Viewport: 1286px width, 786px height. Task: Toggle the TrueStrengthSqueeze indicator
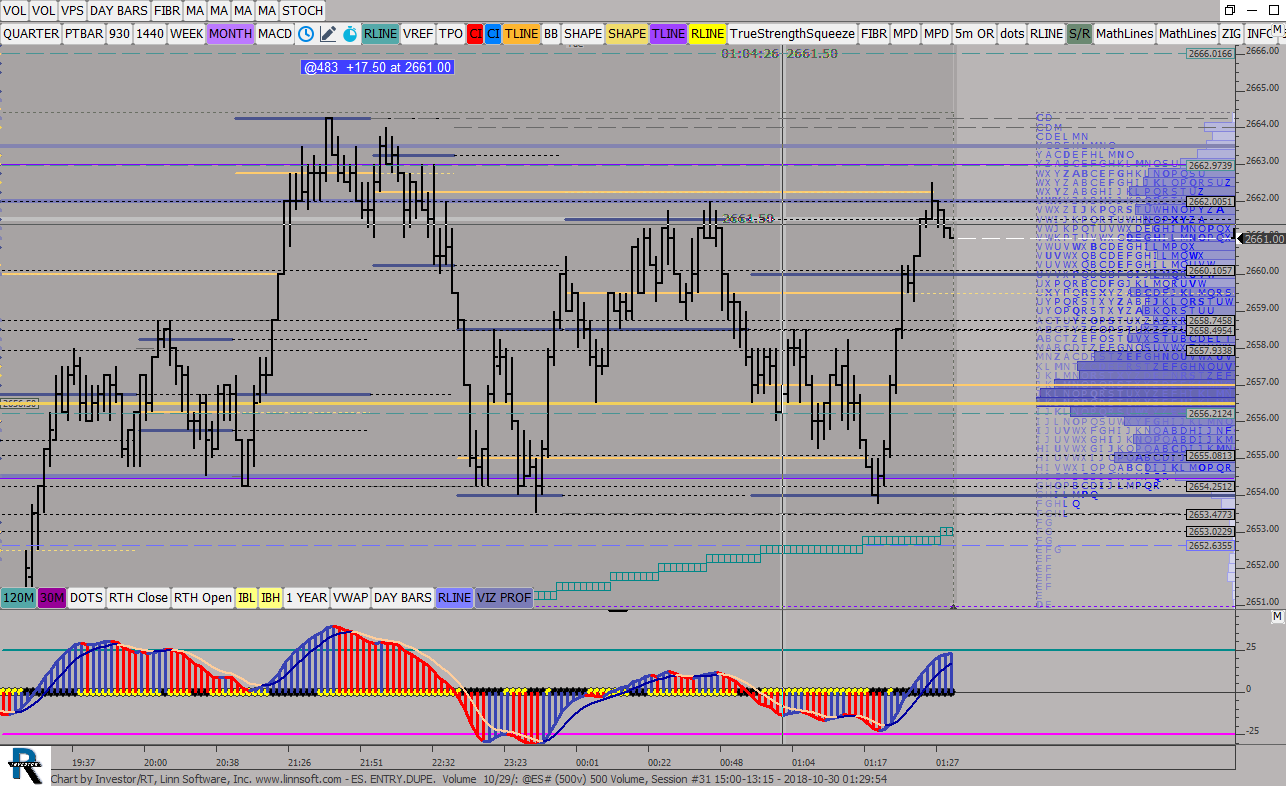792,33
